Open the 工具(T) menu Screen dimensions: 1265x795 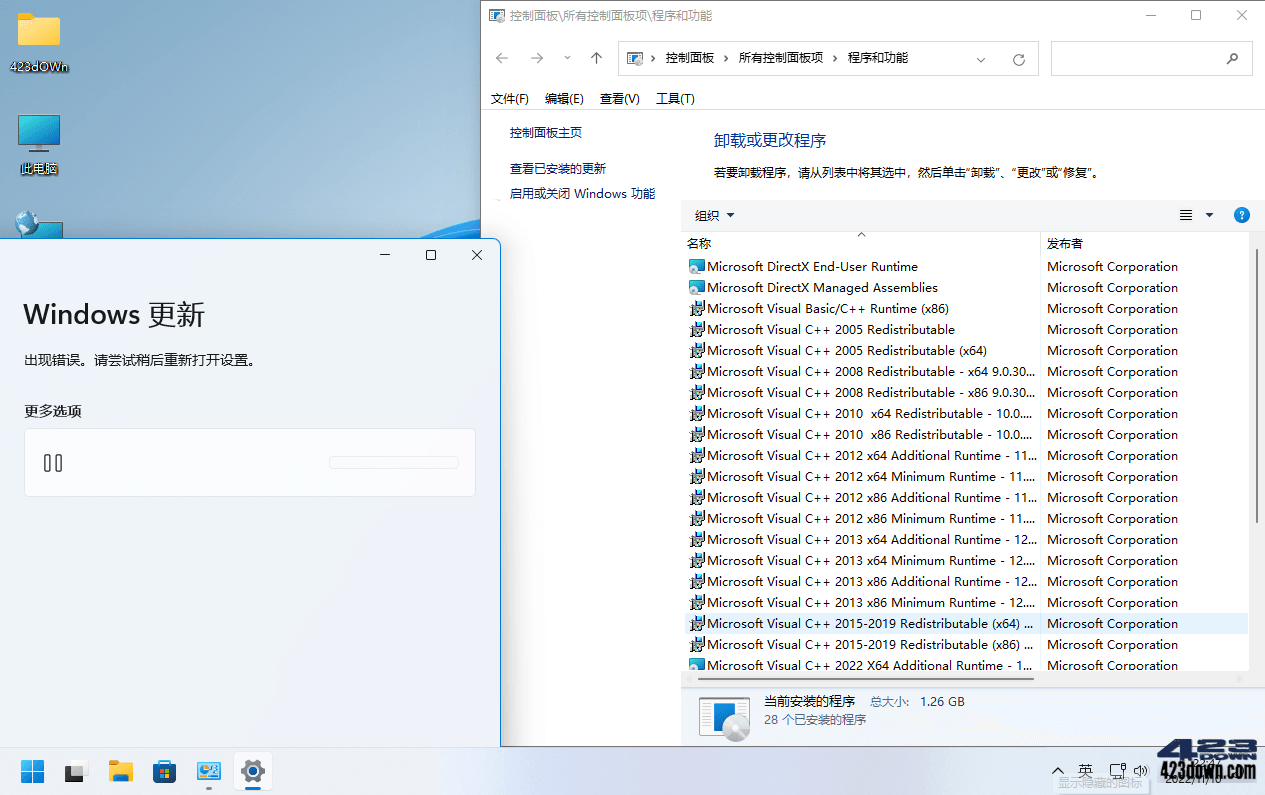click(675, 98)
